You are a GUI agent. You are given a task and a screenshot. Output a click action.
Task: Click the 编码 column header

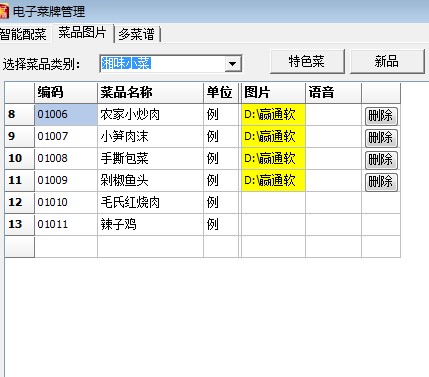click(66, 93)
